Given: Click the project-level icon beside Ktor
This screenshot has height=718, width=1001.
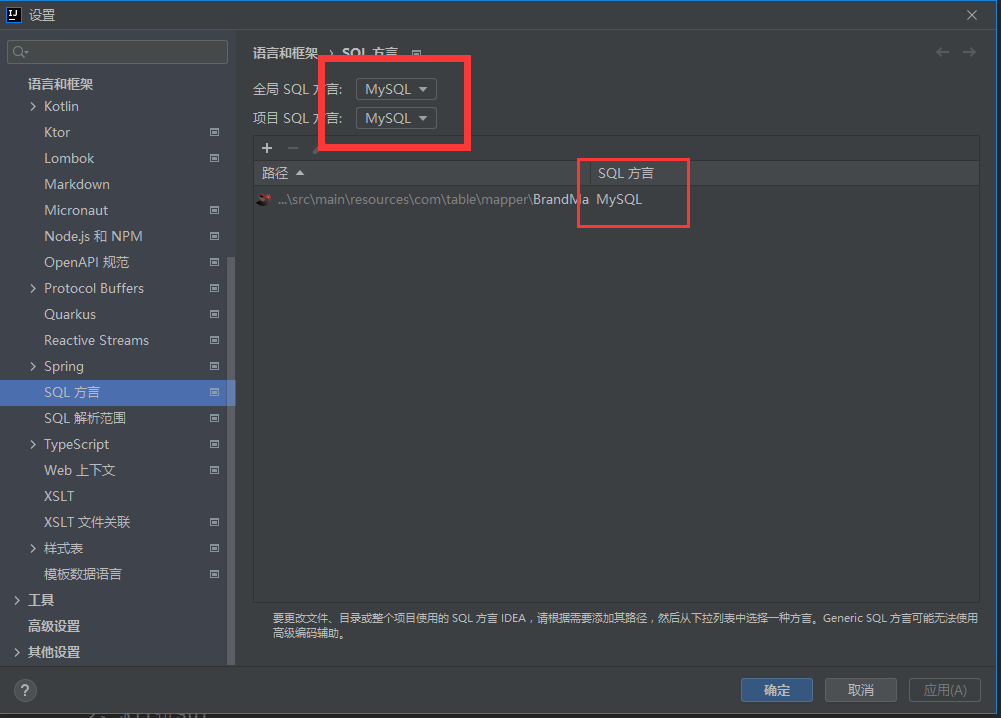Looking at the screenshot, I should (214, 132).
